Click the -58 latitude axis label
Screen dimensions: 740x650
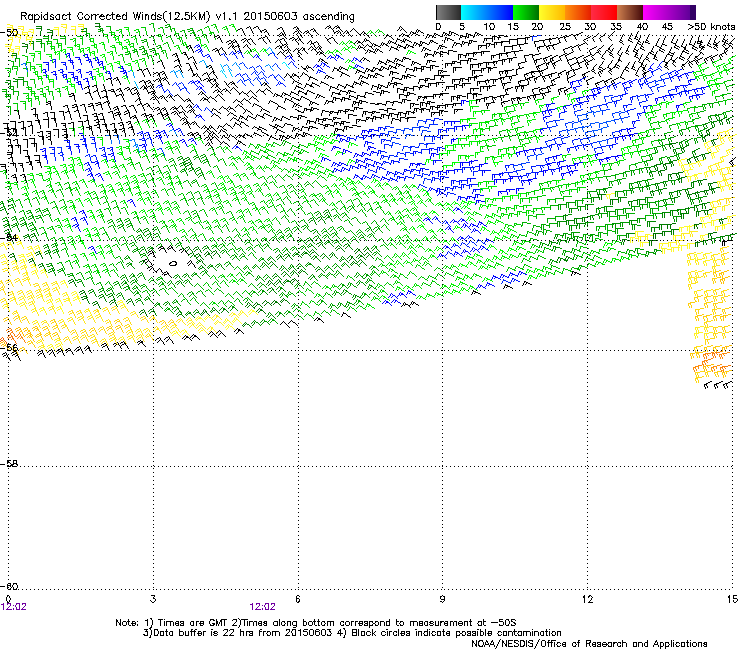coord(9,464)
